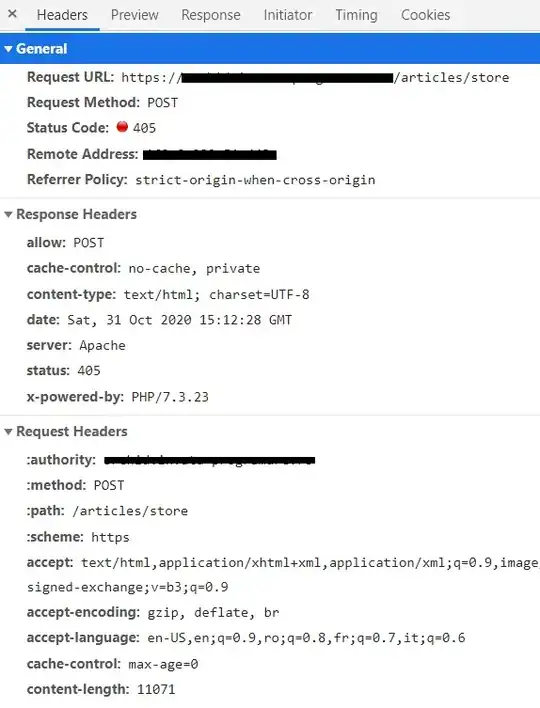Image resolution: width=540 pixels, height=708 pixels.
Task: Close the request details panel
Action: coord(13,14)
